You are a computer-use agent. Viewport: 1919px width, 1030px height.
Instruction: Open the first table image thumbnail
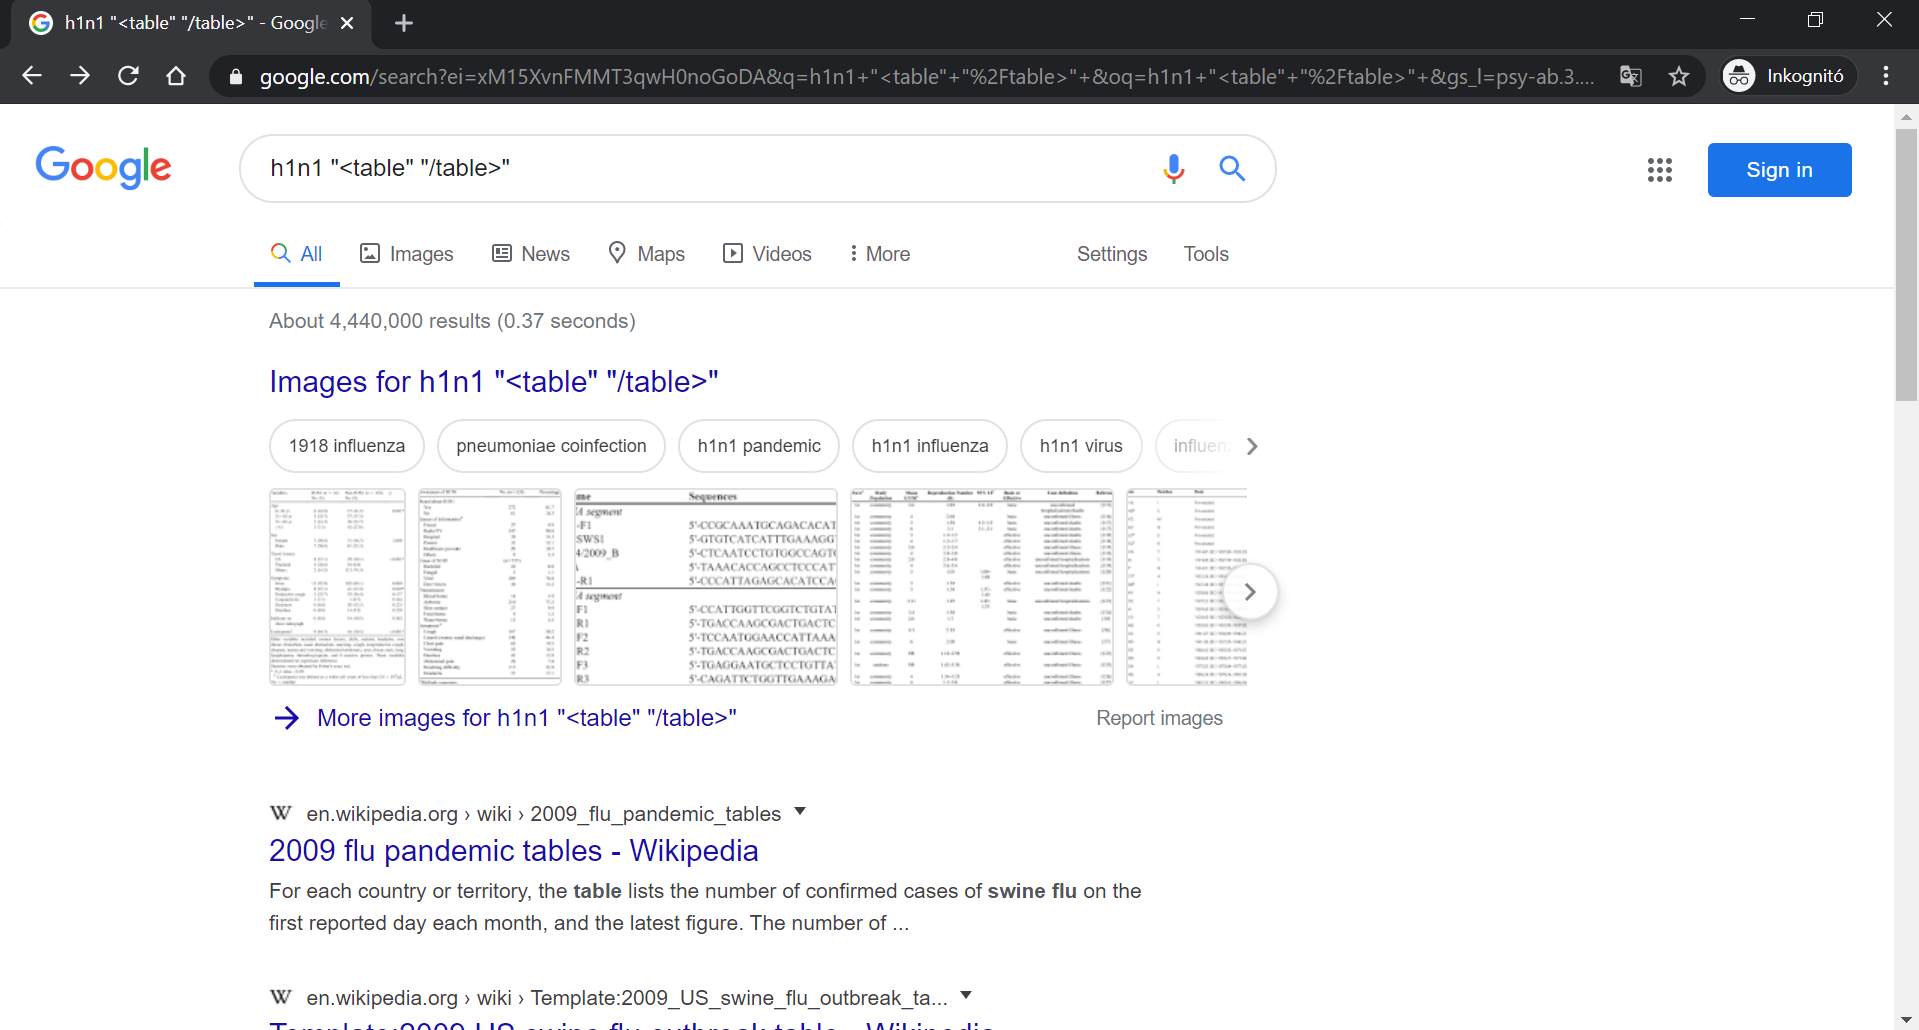tap(337, 586)
